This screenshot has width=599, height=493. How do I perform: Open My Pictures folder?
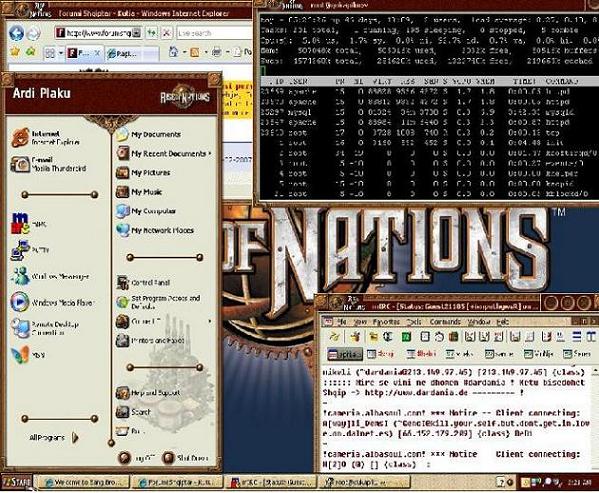[143, 173]
